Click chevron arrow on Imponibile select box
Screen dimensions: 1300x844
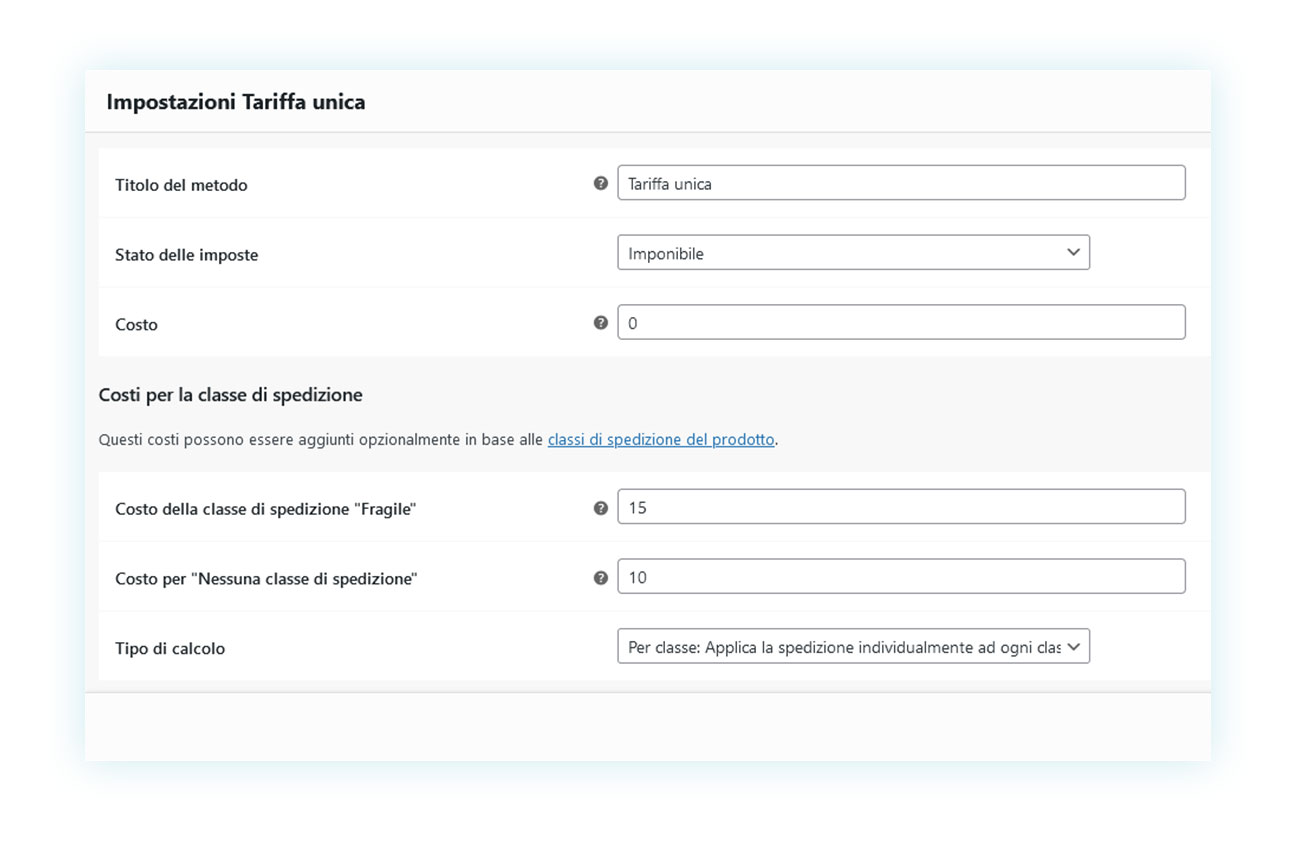pyautogui.click(x=1073, y=253)
